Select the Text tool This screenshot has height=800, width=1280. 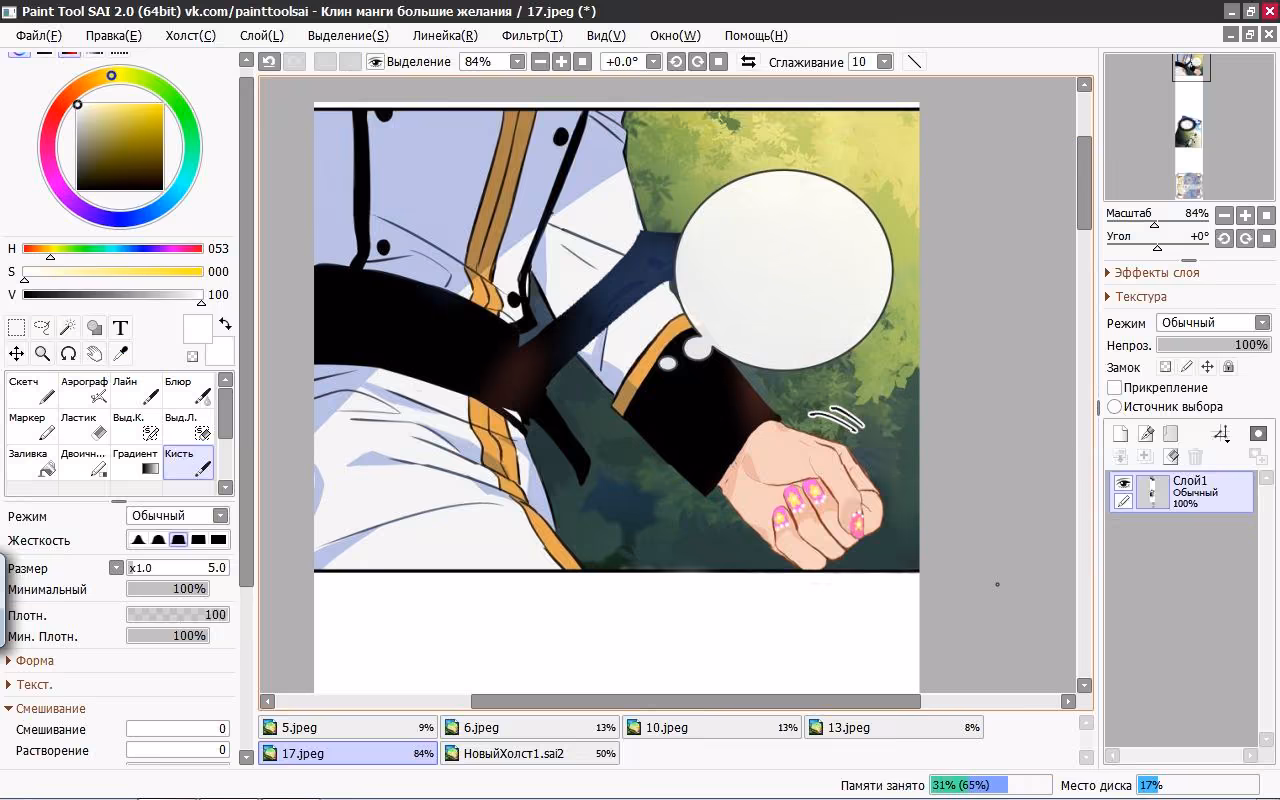[120, 328]
